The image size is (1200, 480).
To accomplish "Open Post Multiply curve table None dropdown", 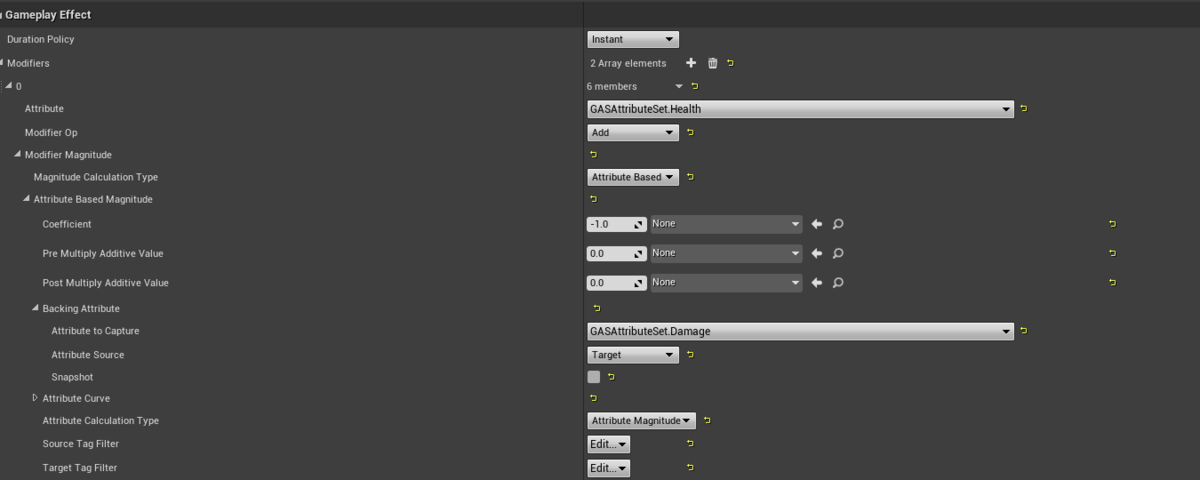I will pos(726,283).
